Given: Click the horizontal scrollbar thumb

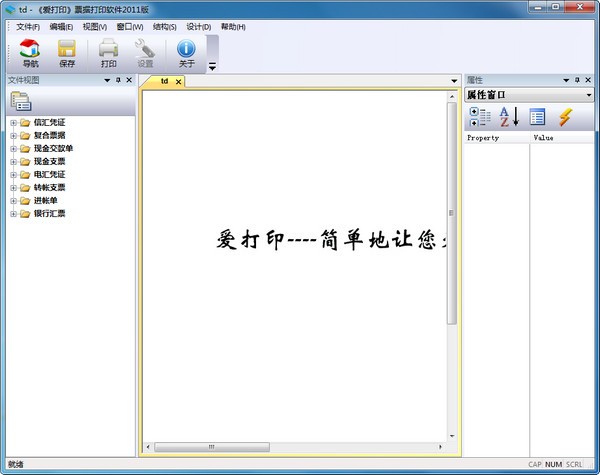Looking at the screenshot, I should point(212,447).
